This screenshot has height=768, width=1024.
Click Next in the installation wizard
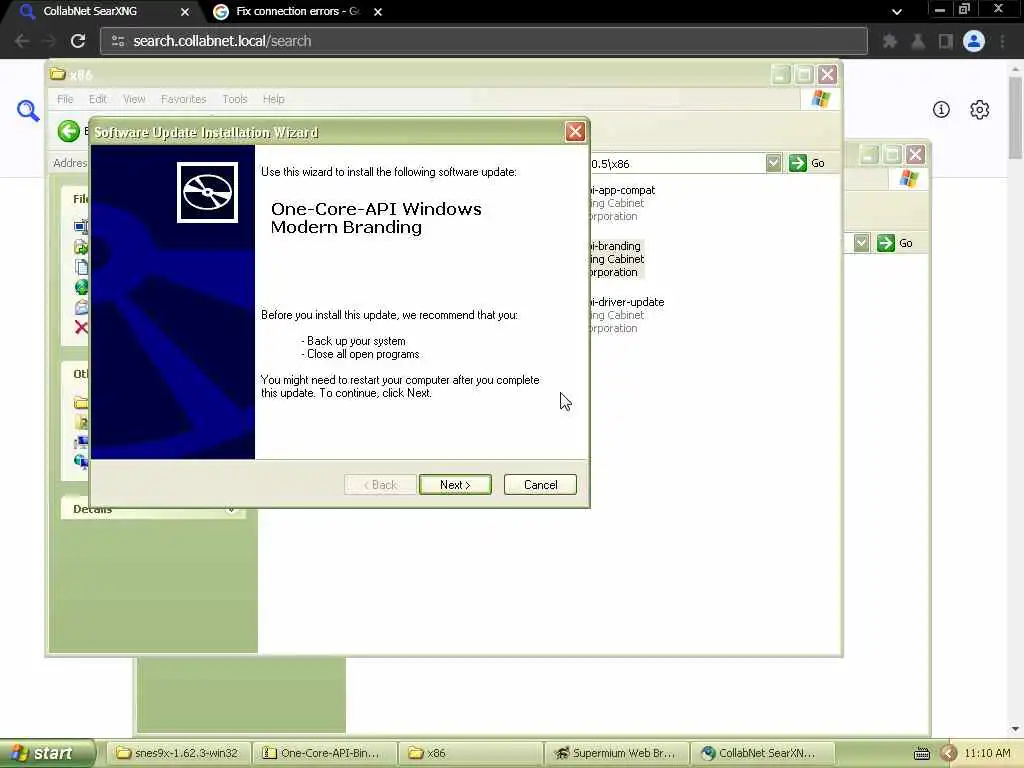click(x=455, y=485)
